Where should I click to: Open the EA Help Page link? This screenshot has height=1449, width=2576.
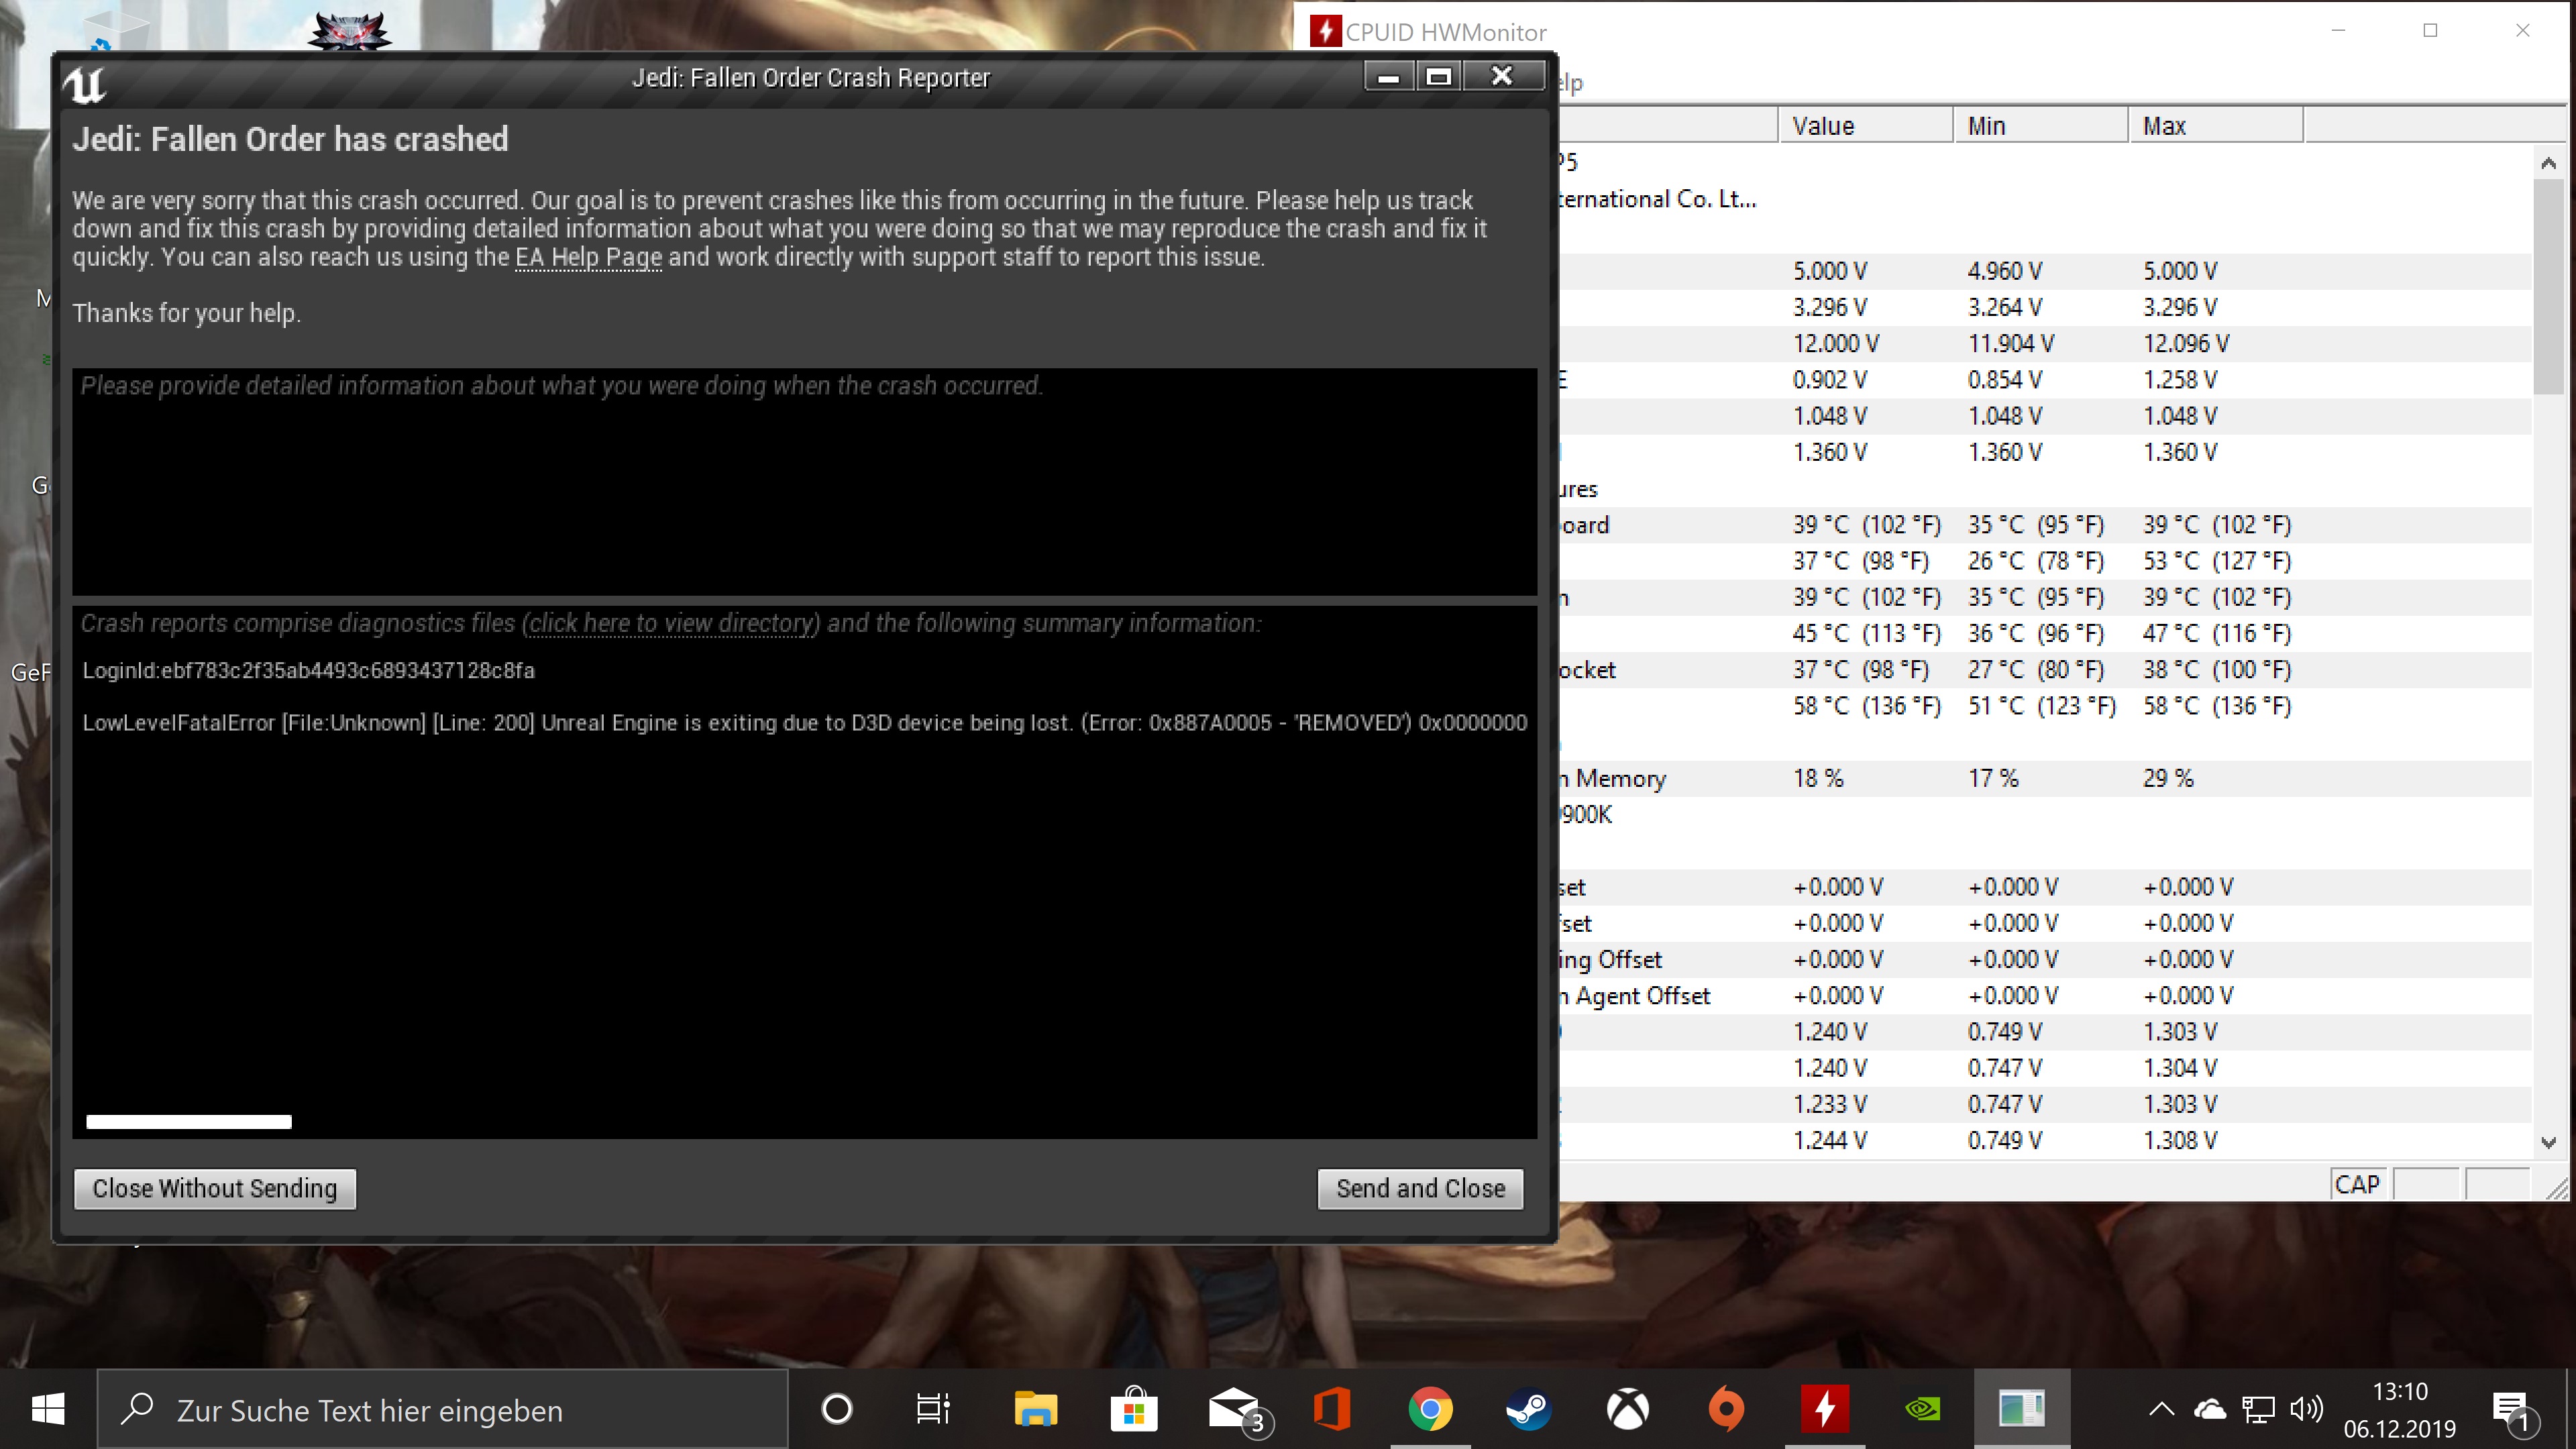pos(588,258)
